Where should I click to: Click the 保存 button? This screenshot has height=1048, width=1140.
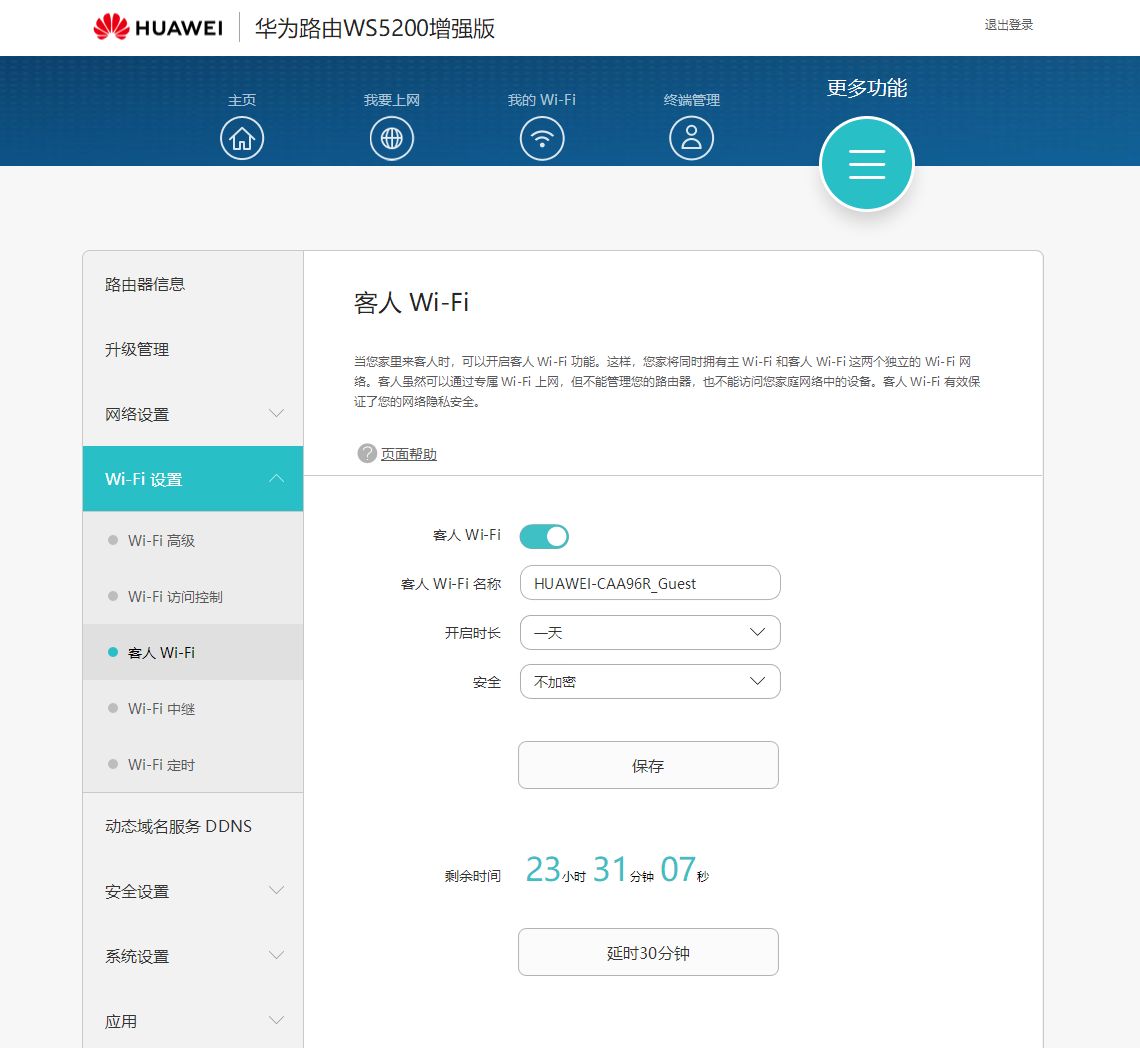pos(648,765)
